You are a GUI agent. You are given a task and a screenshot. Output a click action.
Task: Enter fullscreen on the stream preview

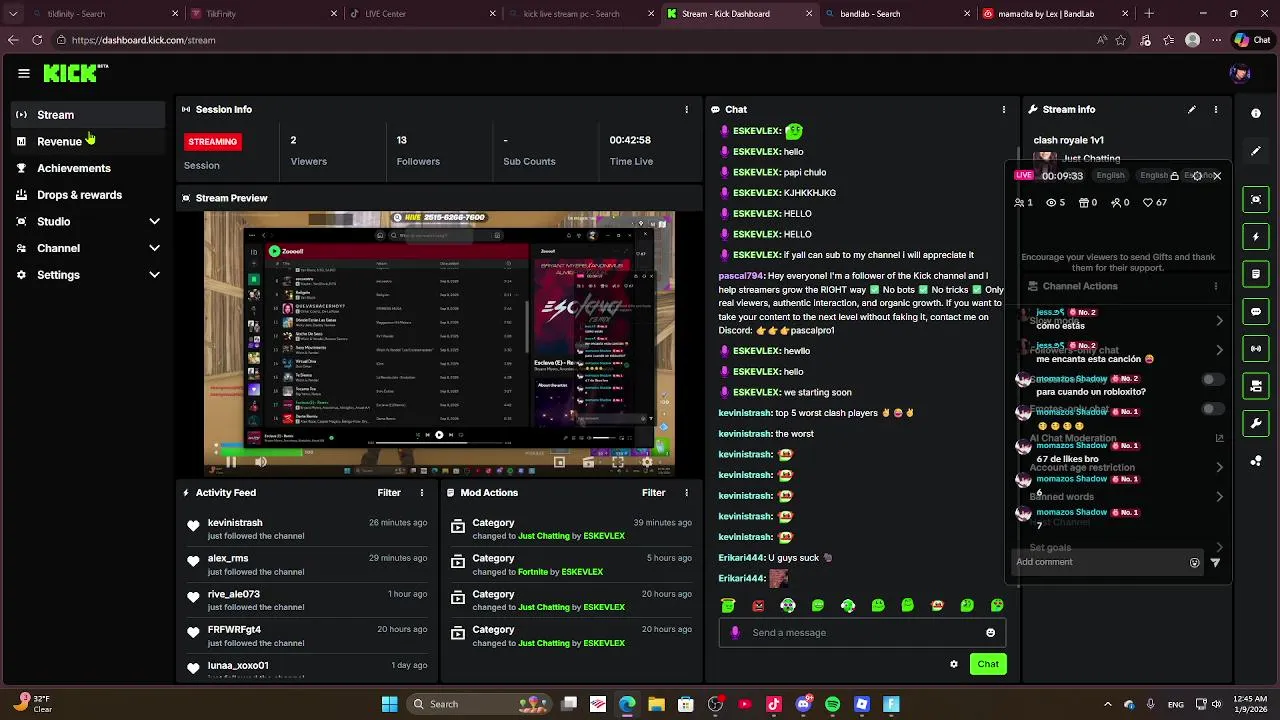pos(618,462)
